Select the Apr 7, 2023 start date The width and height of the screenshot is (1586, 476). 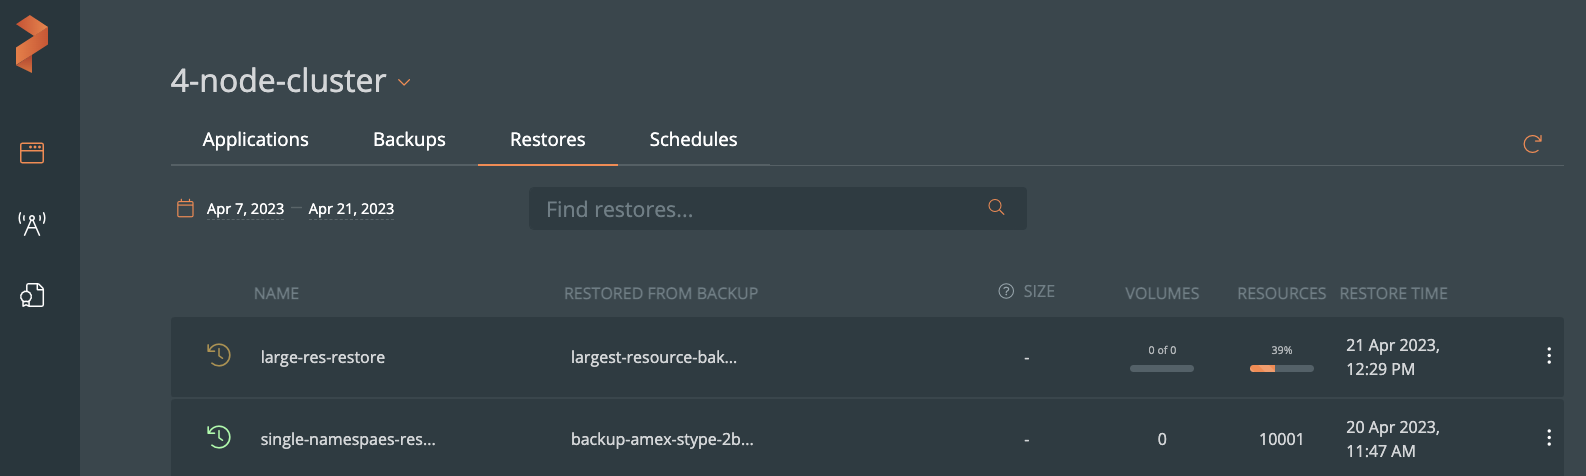tap(245, 209)
